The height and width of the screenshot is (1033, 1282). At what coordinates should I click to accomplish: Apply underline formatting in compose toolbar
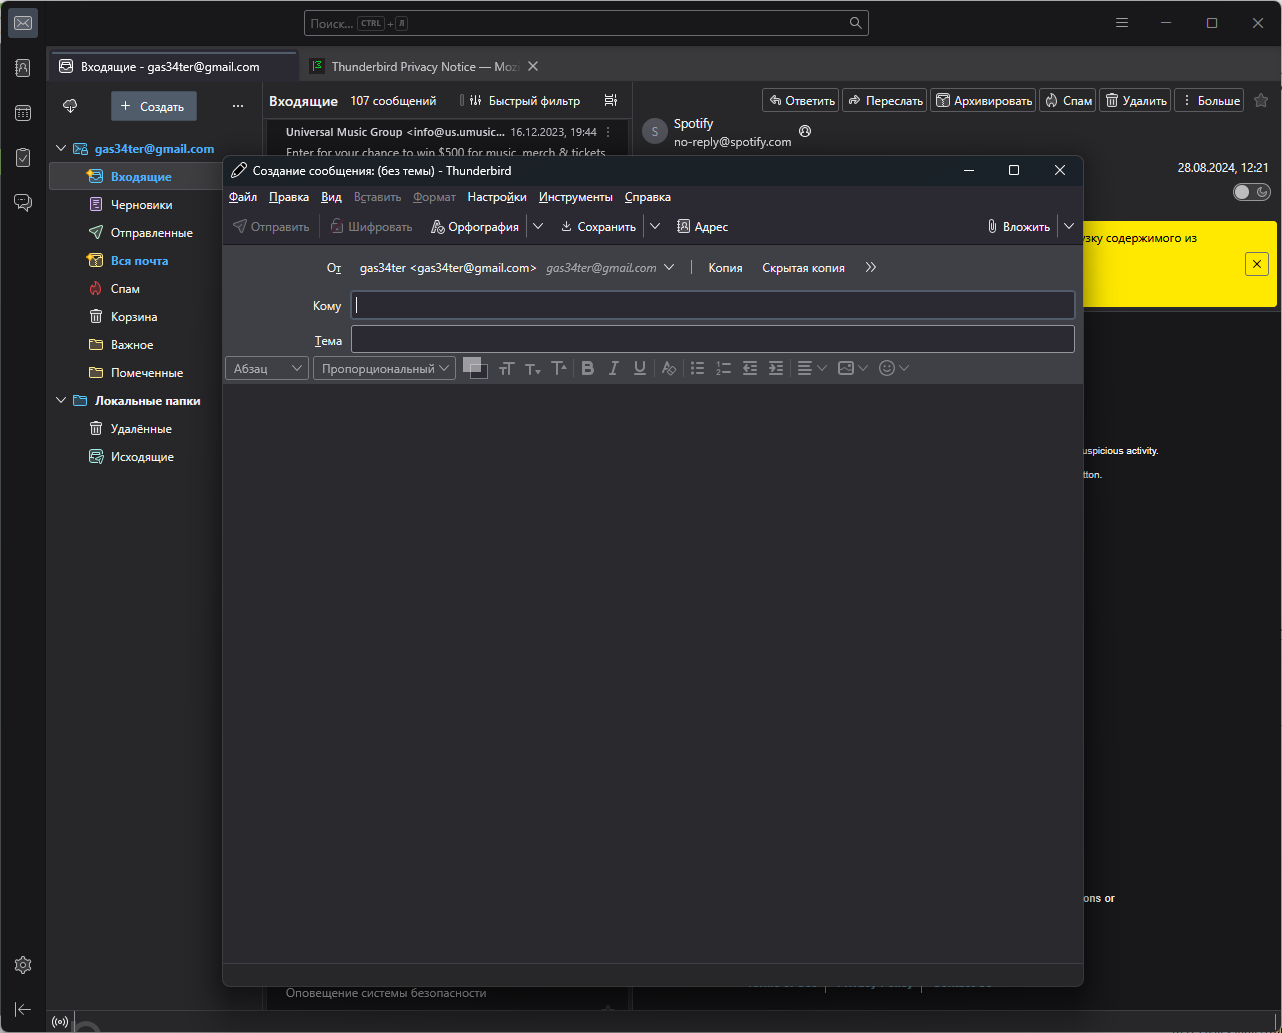coord(640,368)
